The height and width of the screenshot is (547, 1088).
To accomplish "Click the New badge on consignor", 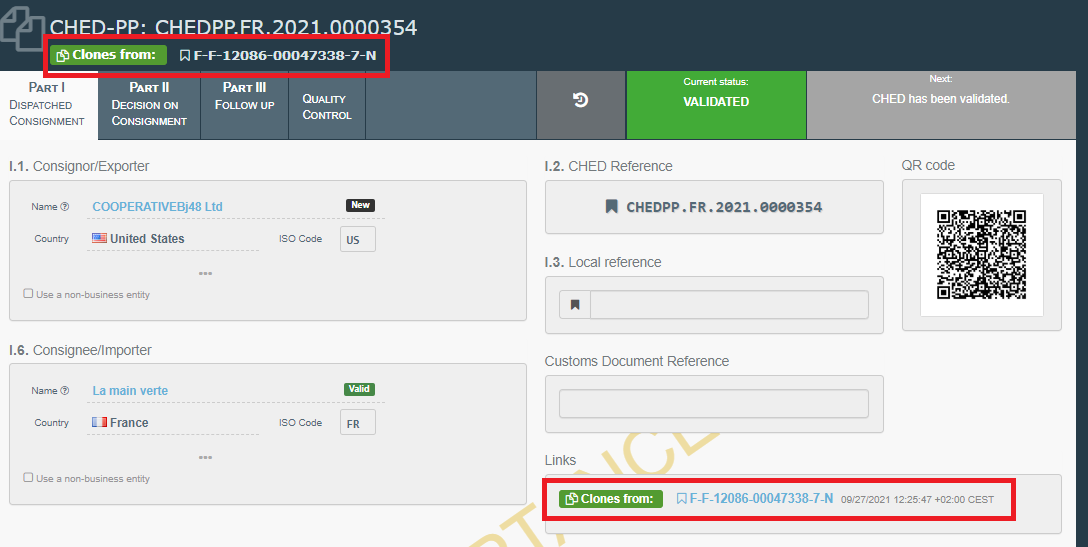I will [360, 205].
